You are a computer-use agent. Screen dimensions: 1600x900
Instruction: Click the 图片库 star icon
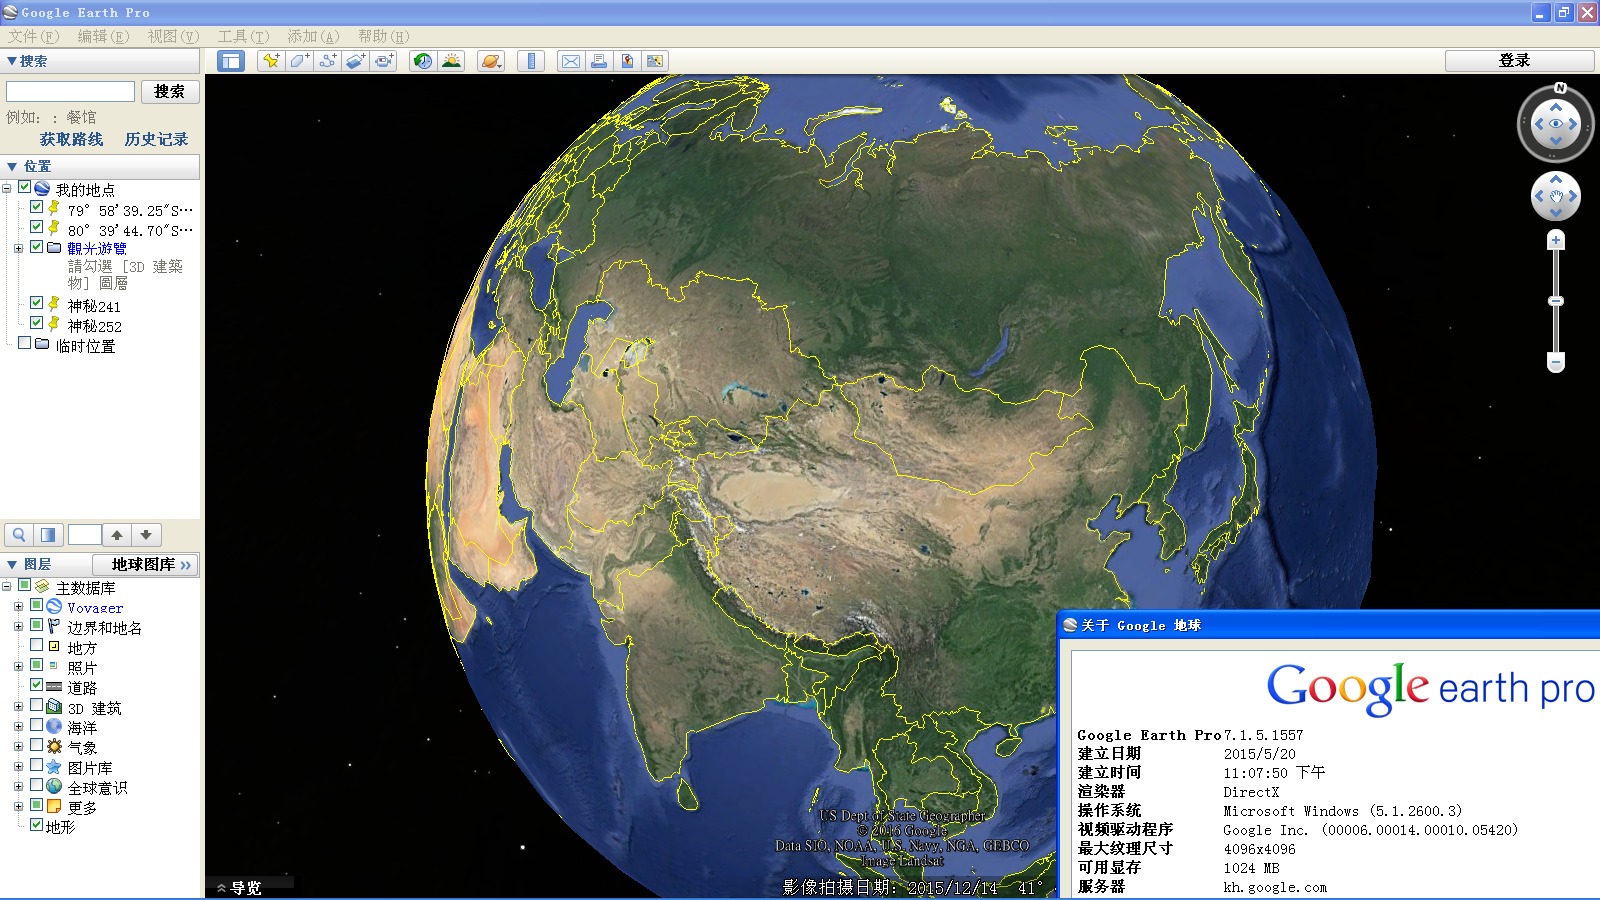54,766
